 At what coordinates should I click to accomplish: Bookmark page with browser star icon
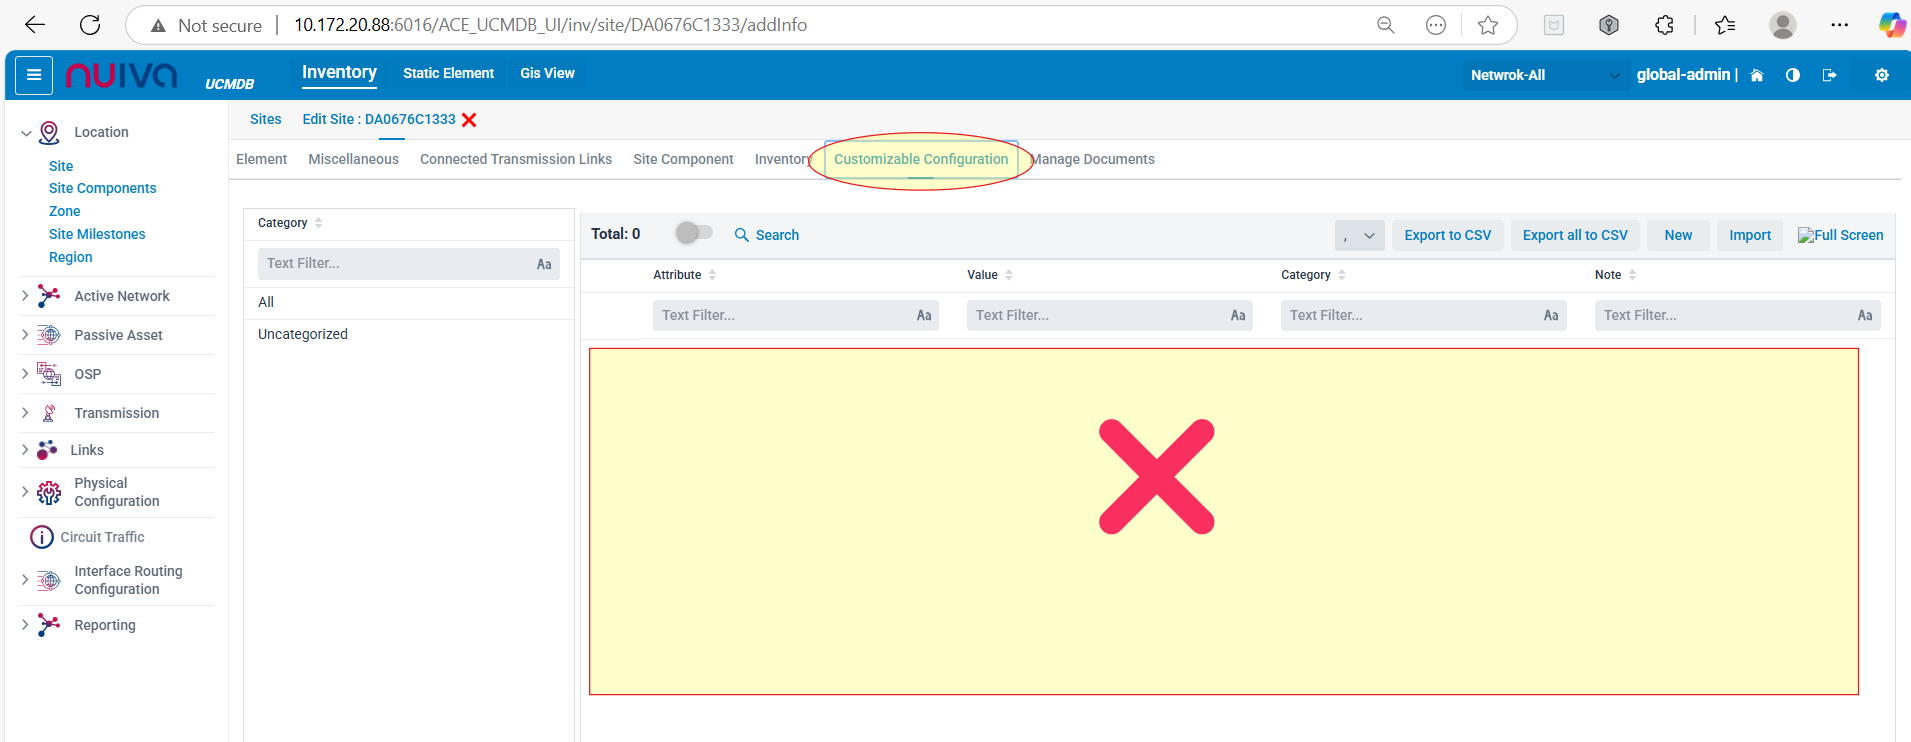point(1488,25)
